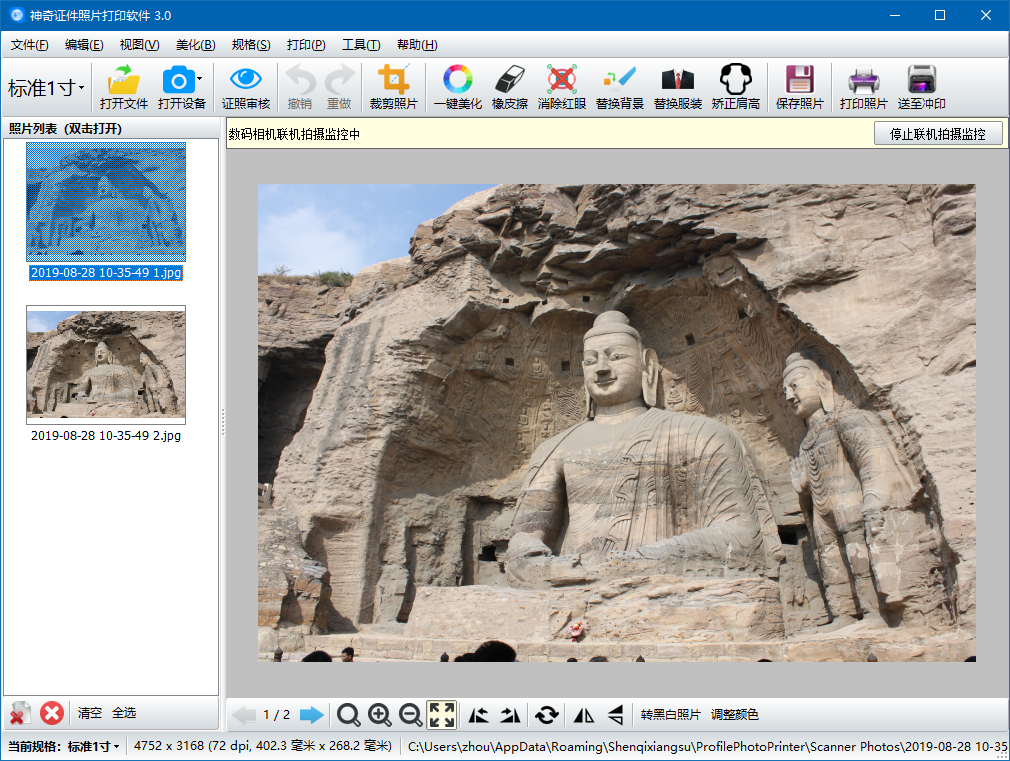Open the 调整颜色 color adjustment
The width and height of the screenshot is (1010, 761).
[x=735, y=715]
